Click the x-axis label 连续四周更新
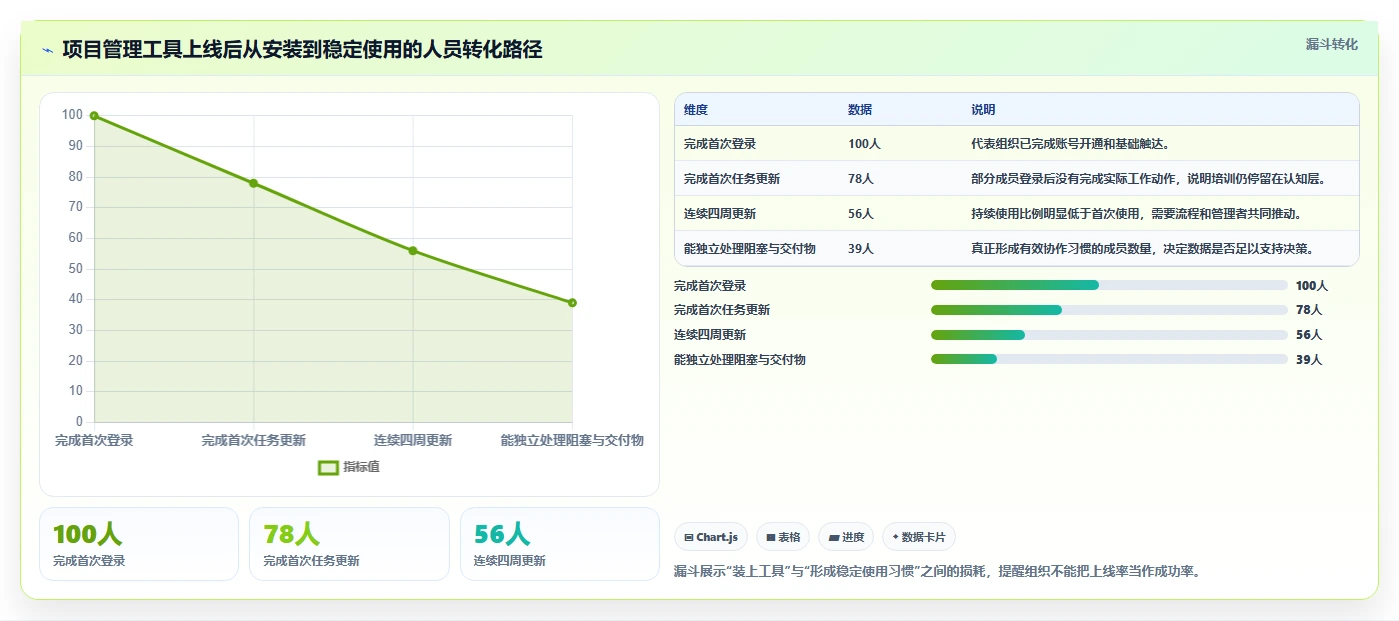This screenshot has height=621, width=1399. 413,440
